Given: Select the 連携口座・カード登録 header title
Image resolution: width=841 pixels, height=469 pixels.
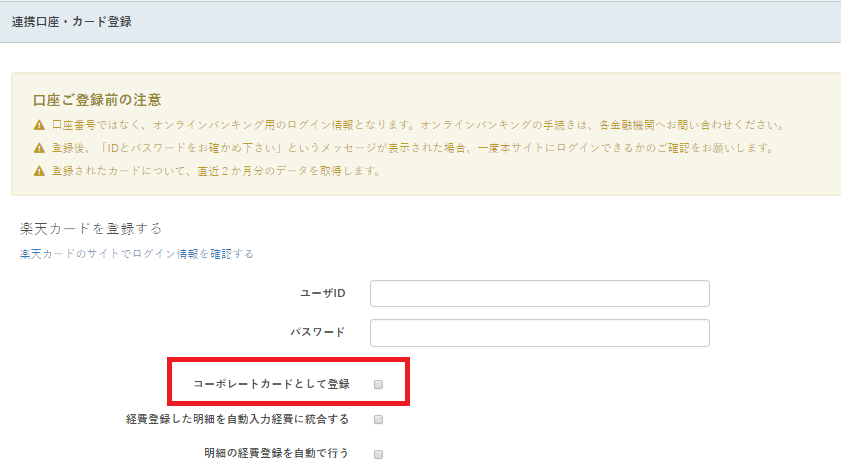Looking at the screenshot, I should point(71,22).
